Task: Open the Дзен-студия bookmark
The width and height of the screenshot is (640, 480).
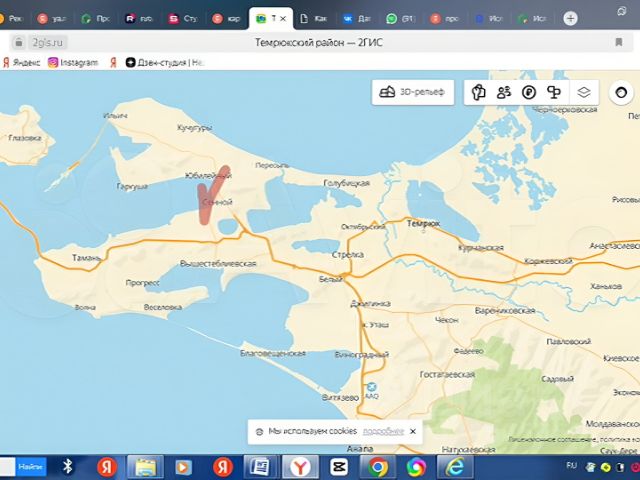Action: tap(164, 62)
